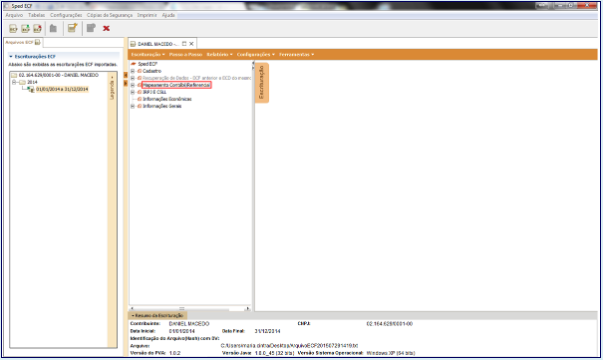The width and height of the screenshot is (603, 360).
Task: Click the ECF icon with green arrow
Action: pyautogui.click(x=25, y=28)
